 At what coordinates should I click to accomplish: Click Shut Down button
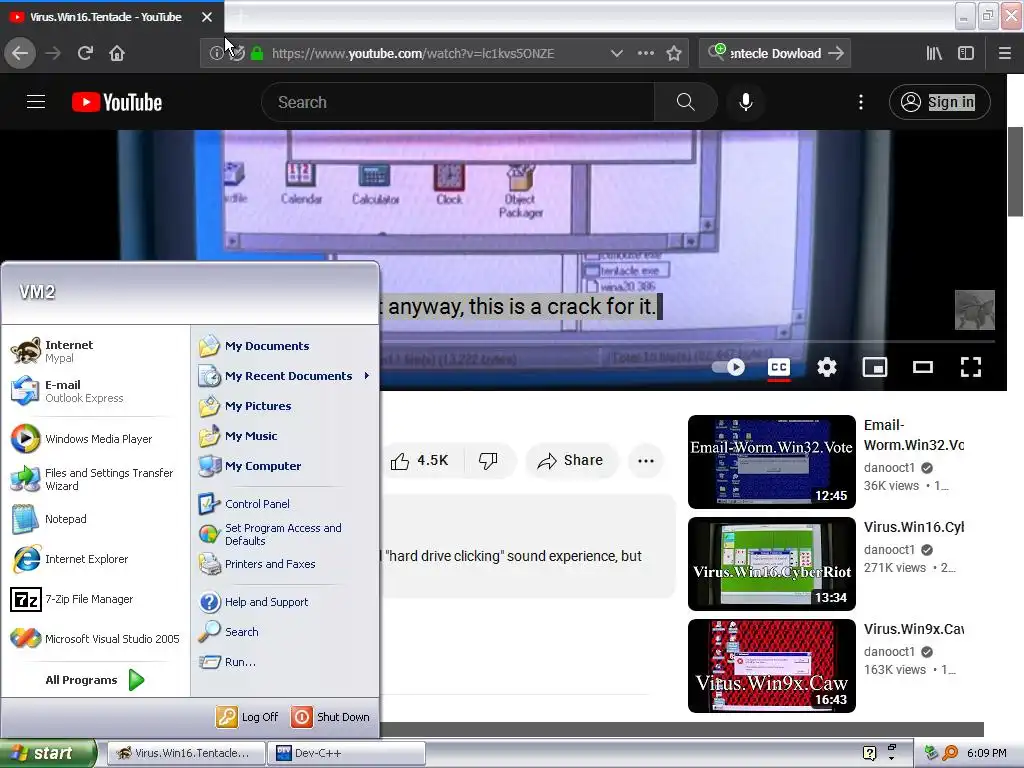click(x=330, y=717)
